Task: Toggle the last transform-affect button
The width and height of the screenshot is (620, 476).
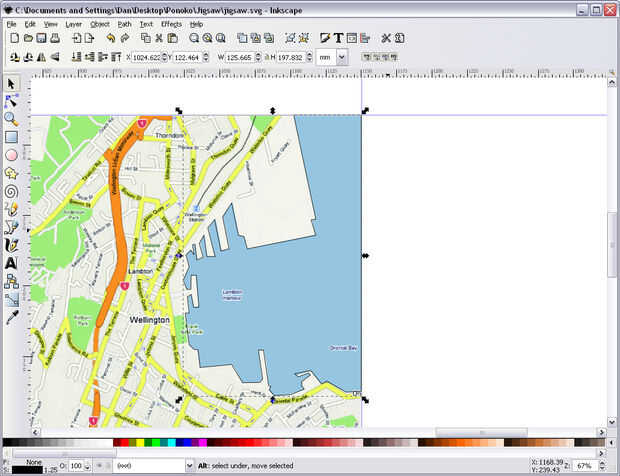Action: pos(394,57)
